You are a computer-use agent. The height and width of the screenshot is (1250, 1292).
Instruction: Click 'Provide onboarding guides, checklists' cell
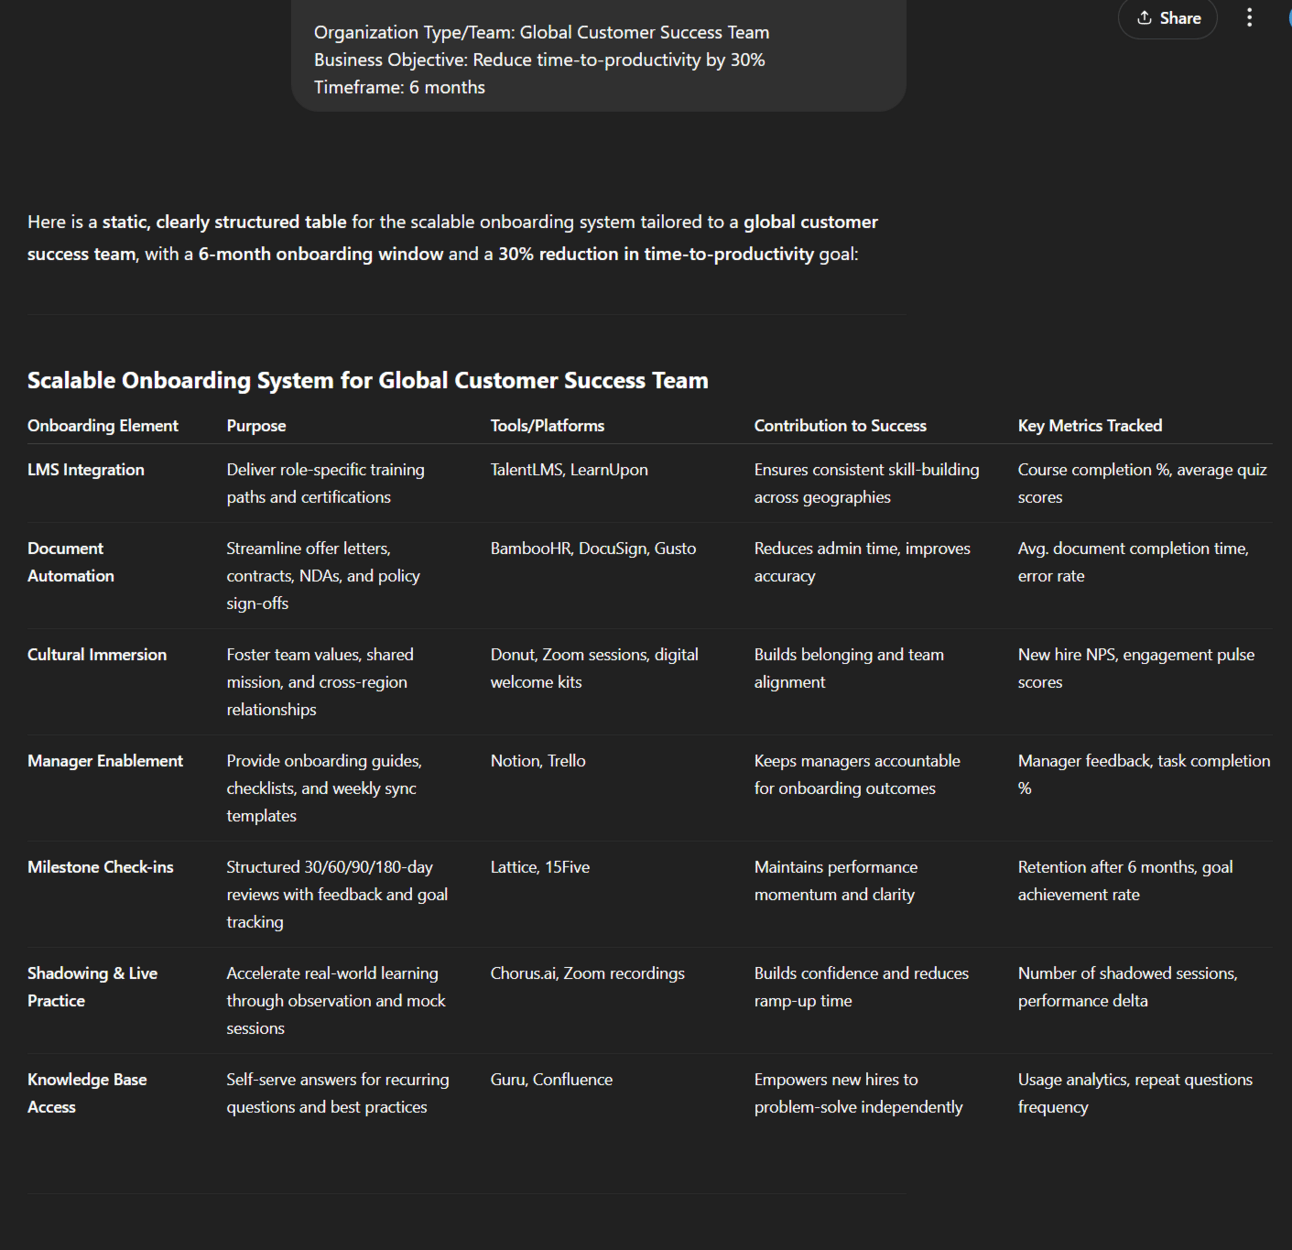point(324,788)
